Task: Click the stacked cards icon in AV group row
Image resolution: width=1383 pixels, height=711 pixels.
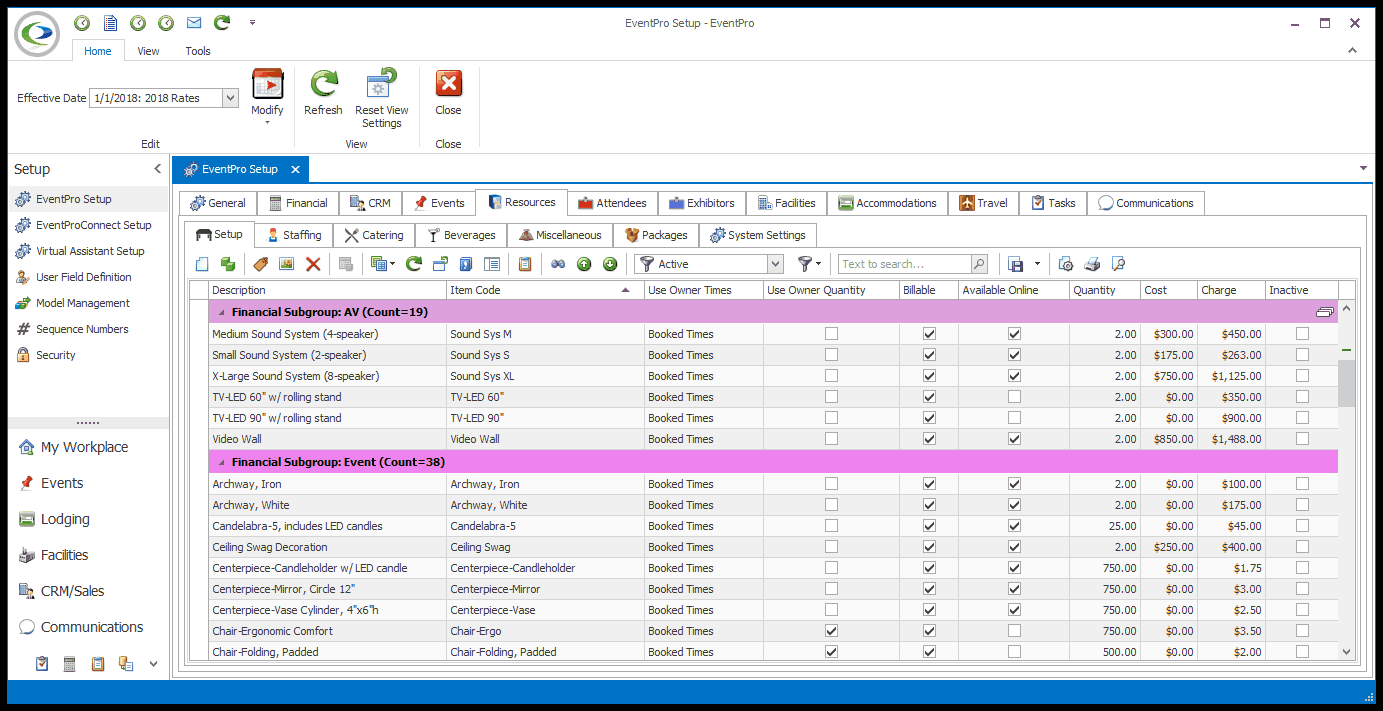Action: click(x=1325, y=312)
